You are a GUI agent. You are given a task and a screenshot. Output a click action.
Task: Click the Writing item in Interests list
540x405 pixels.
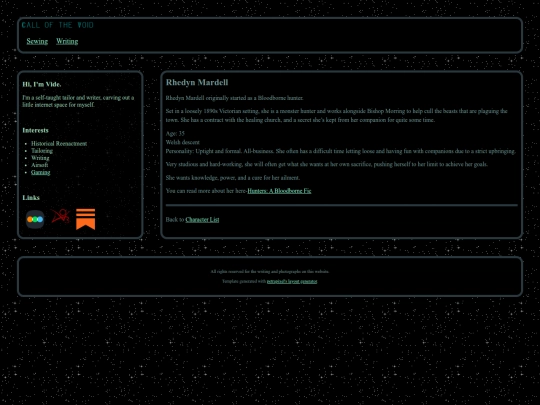pyautogui.click(x=40, y=158)
